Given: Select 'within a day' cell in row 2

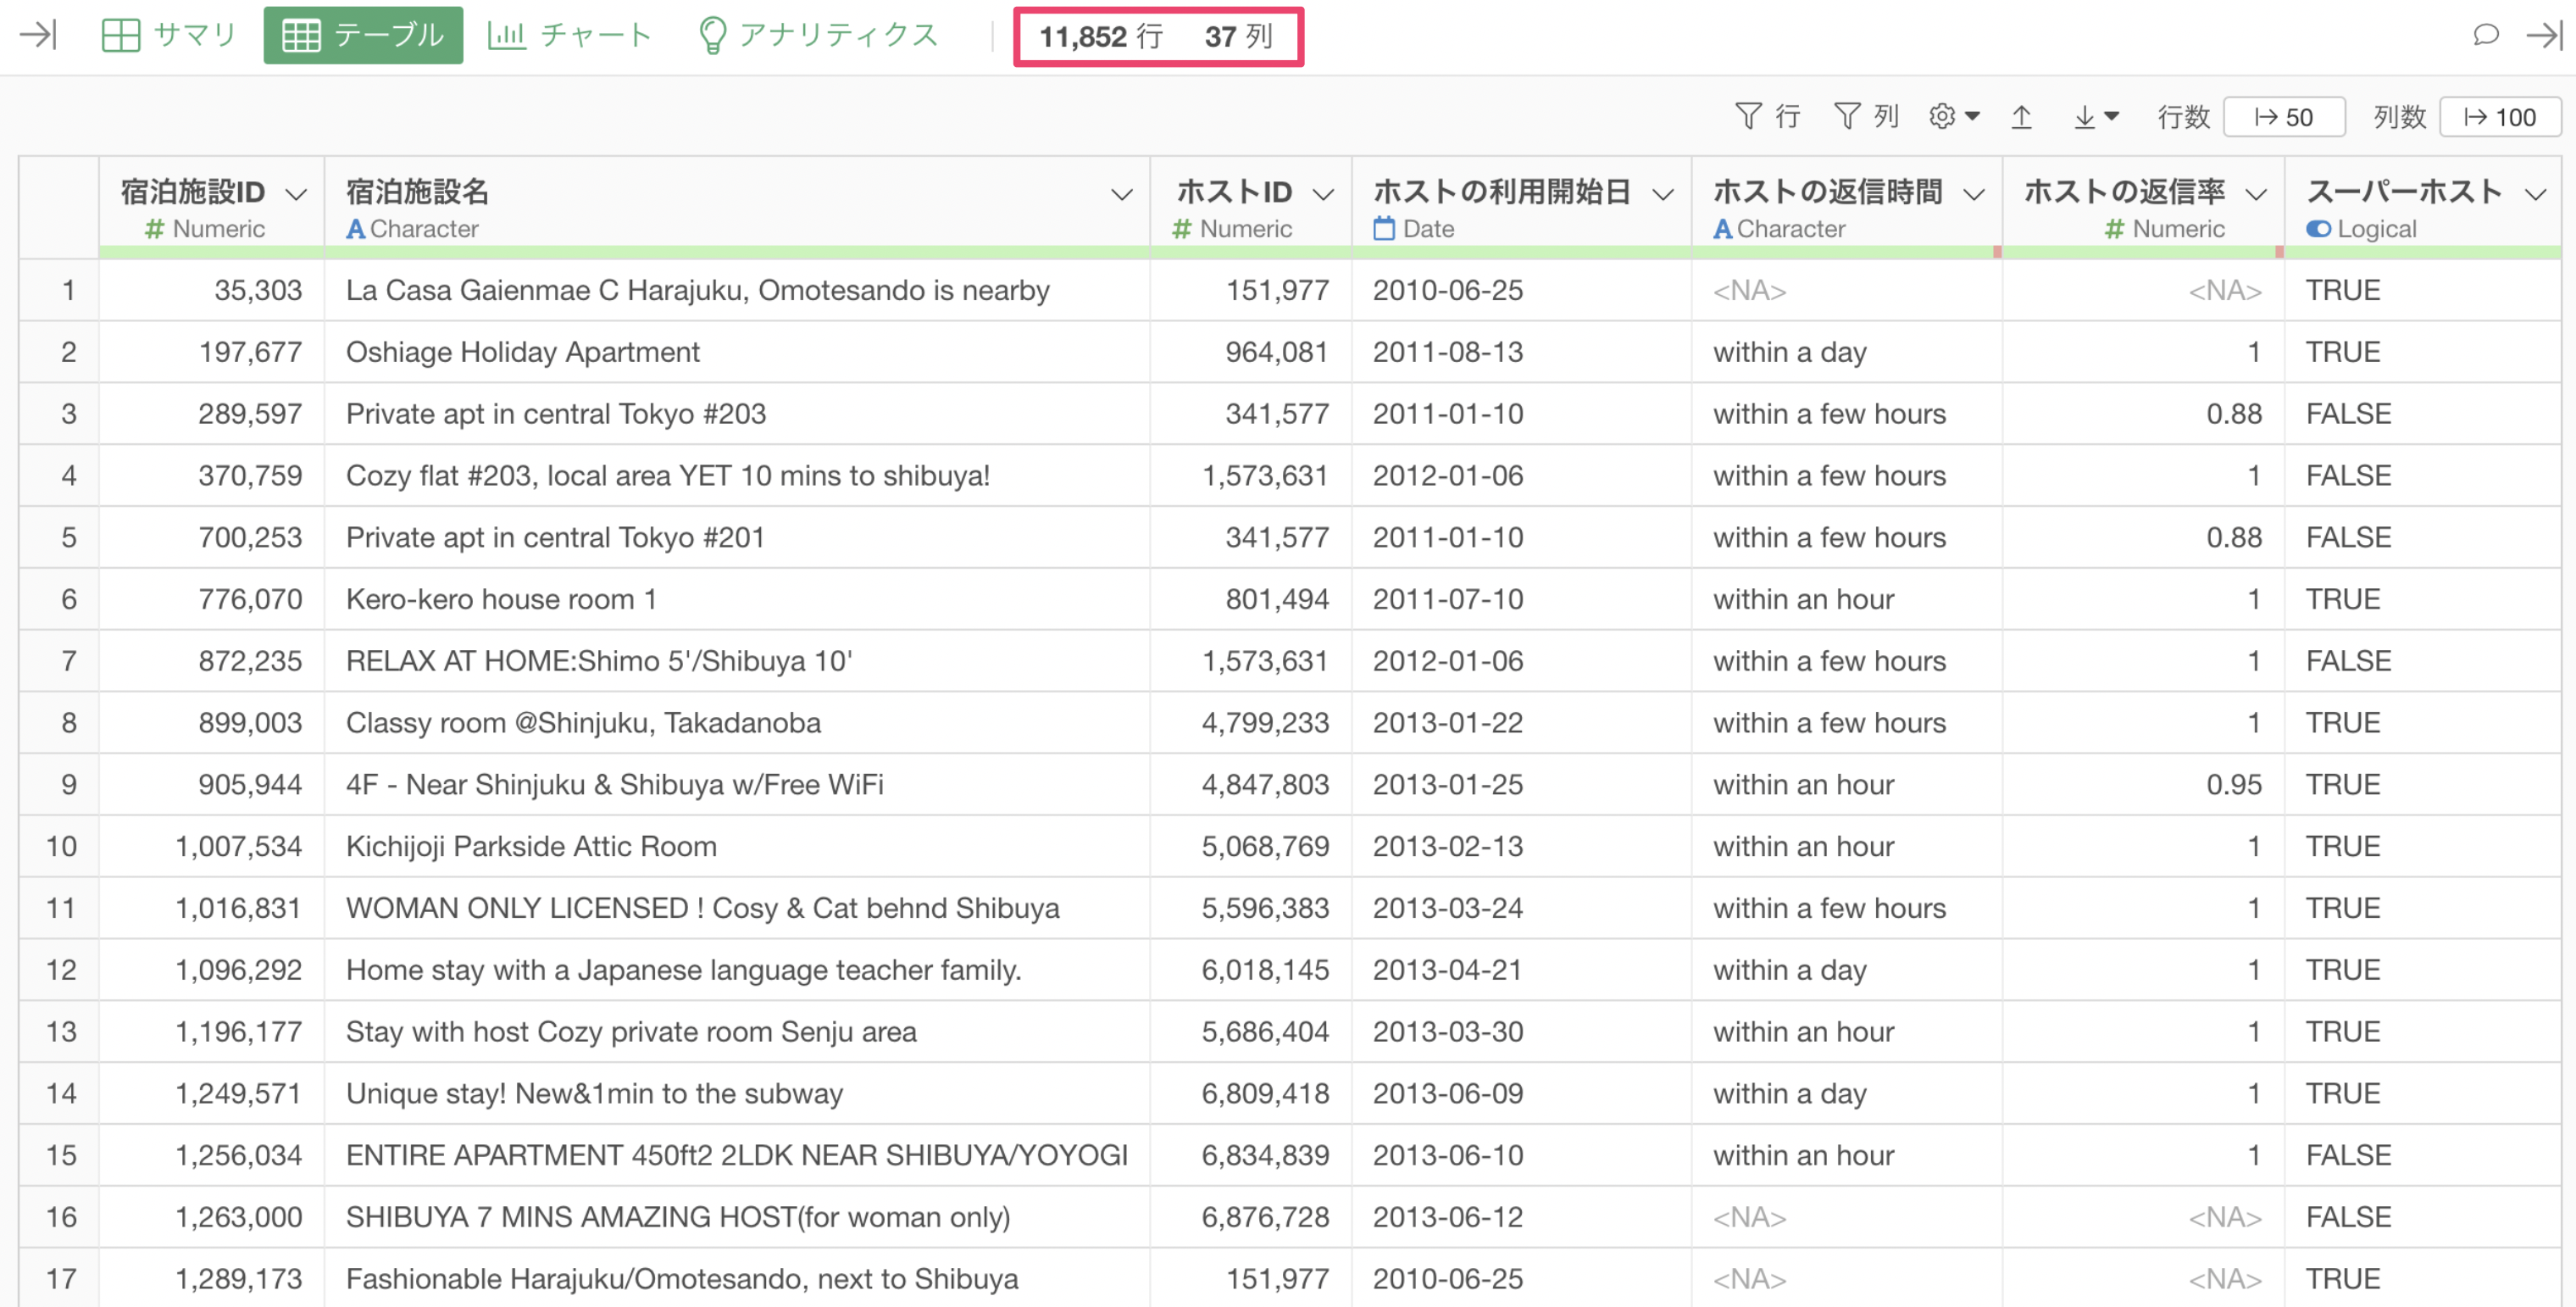Looking at the screenshot, I should (1846, 352).
